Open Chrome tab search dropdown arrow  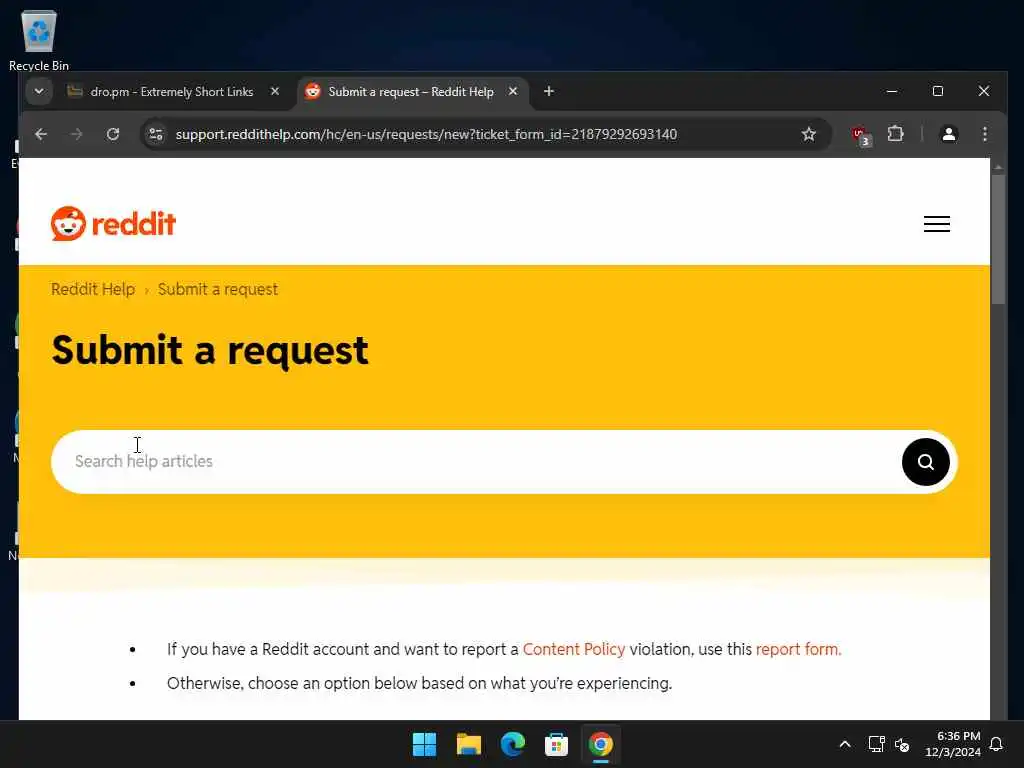click(39, 91)
